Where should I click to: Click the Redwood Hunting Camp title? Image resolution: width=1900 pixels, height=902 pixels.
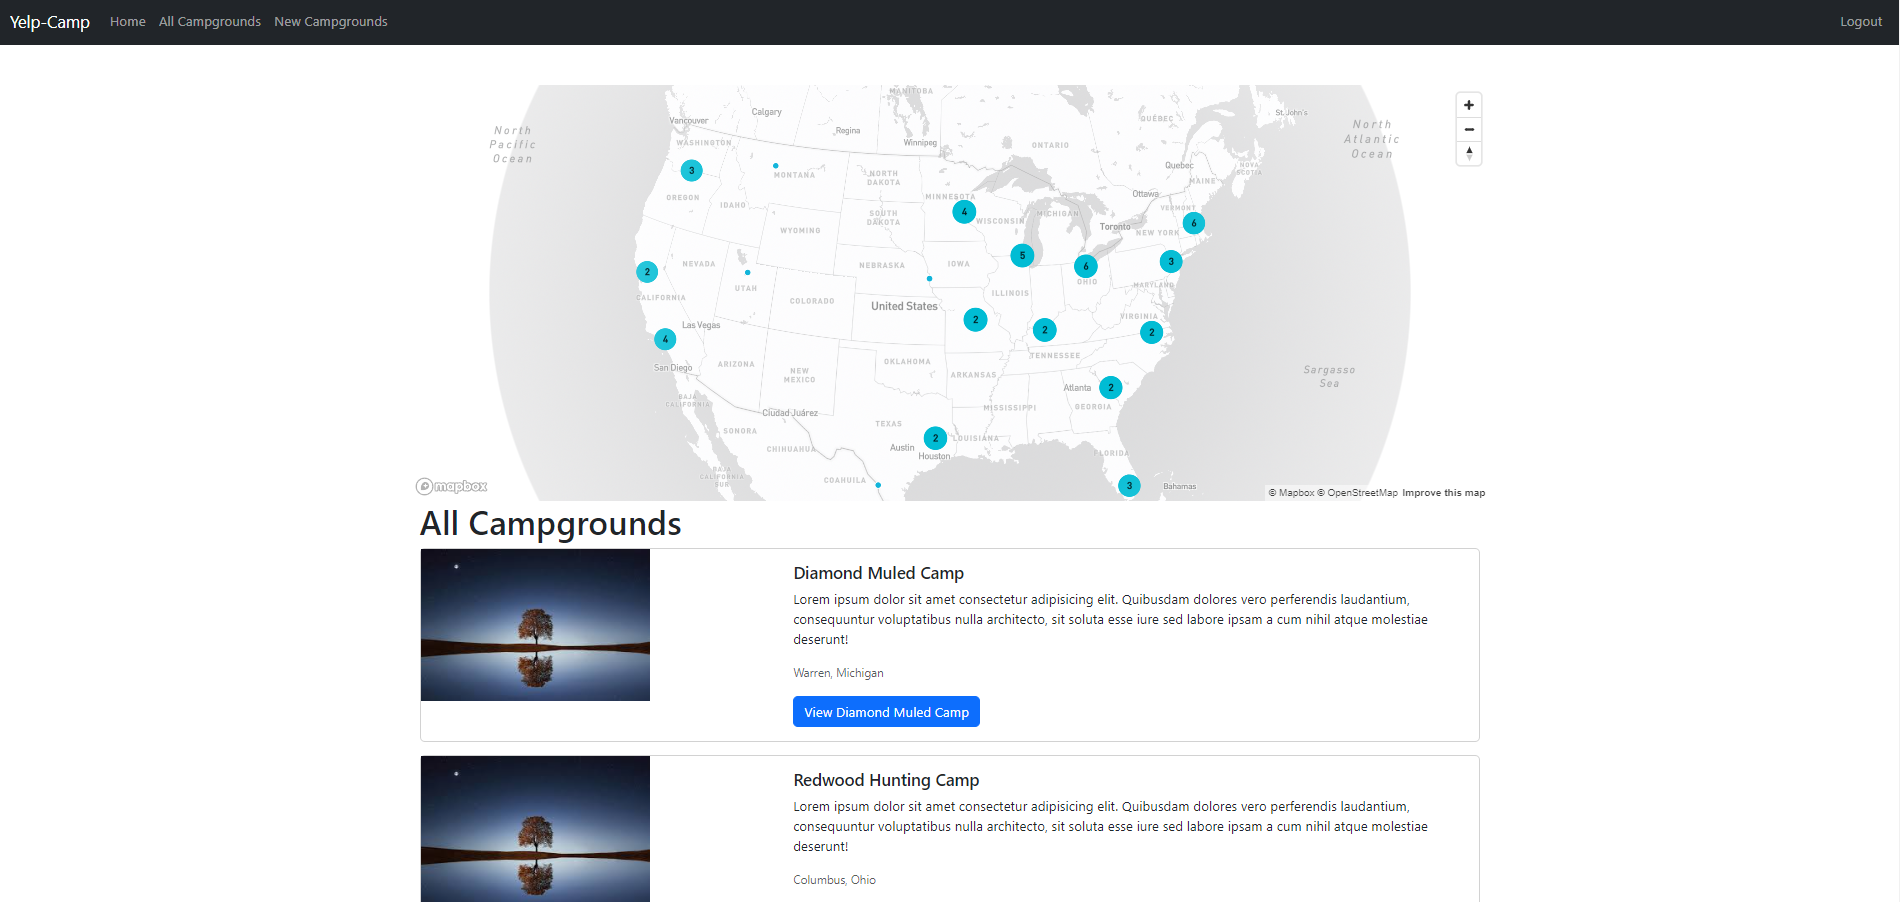pos(886,780)
